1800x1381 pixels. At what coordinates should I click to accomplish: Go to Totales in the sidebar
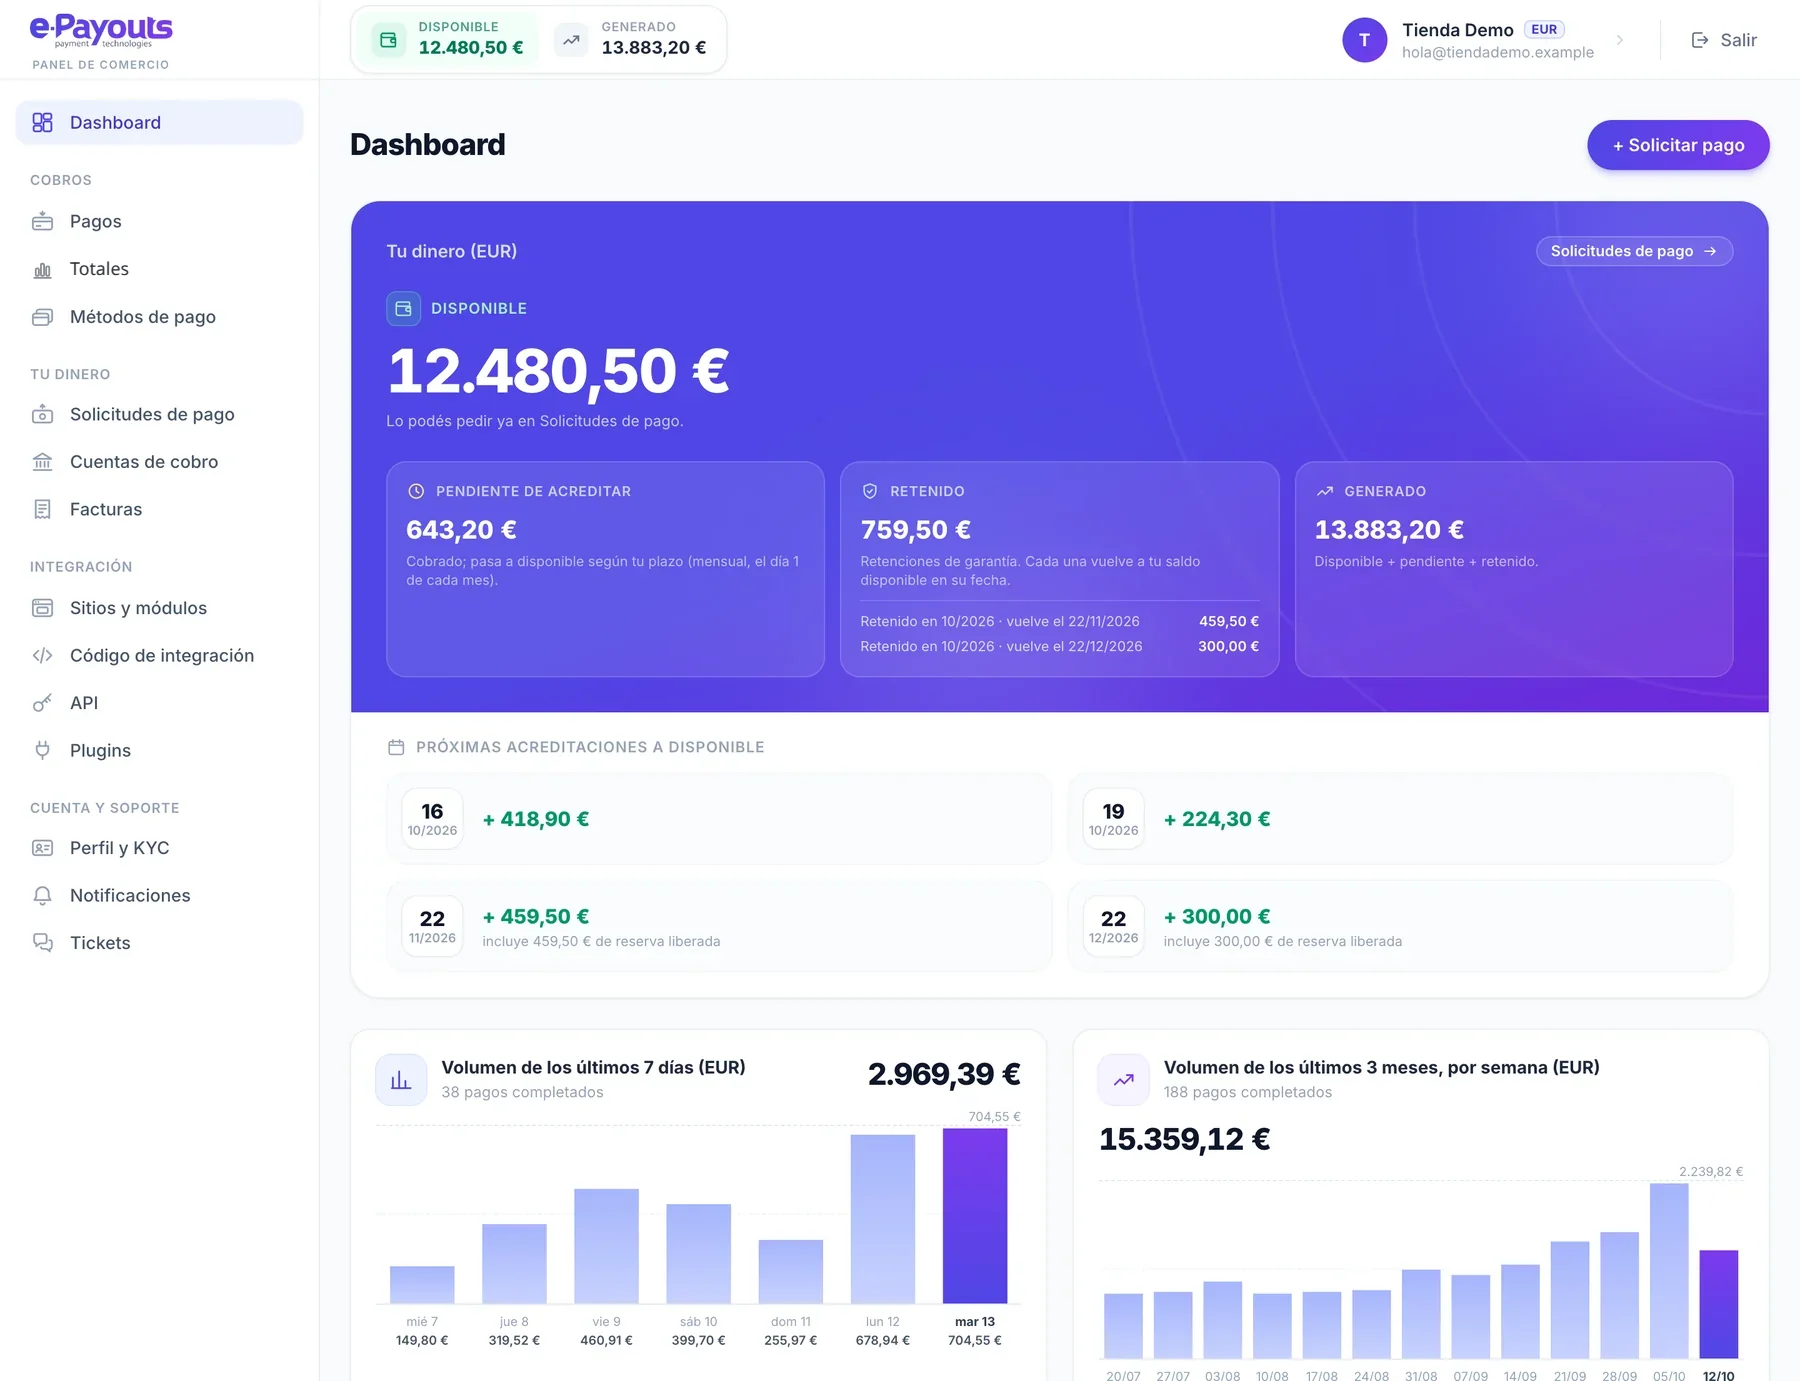(160, 269)
